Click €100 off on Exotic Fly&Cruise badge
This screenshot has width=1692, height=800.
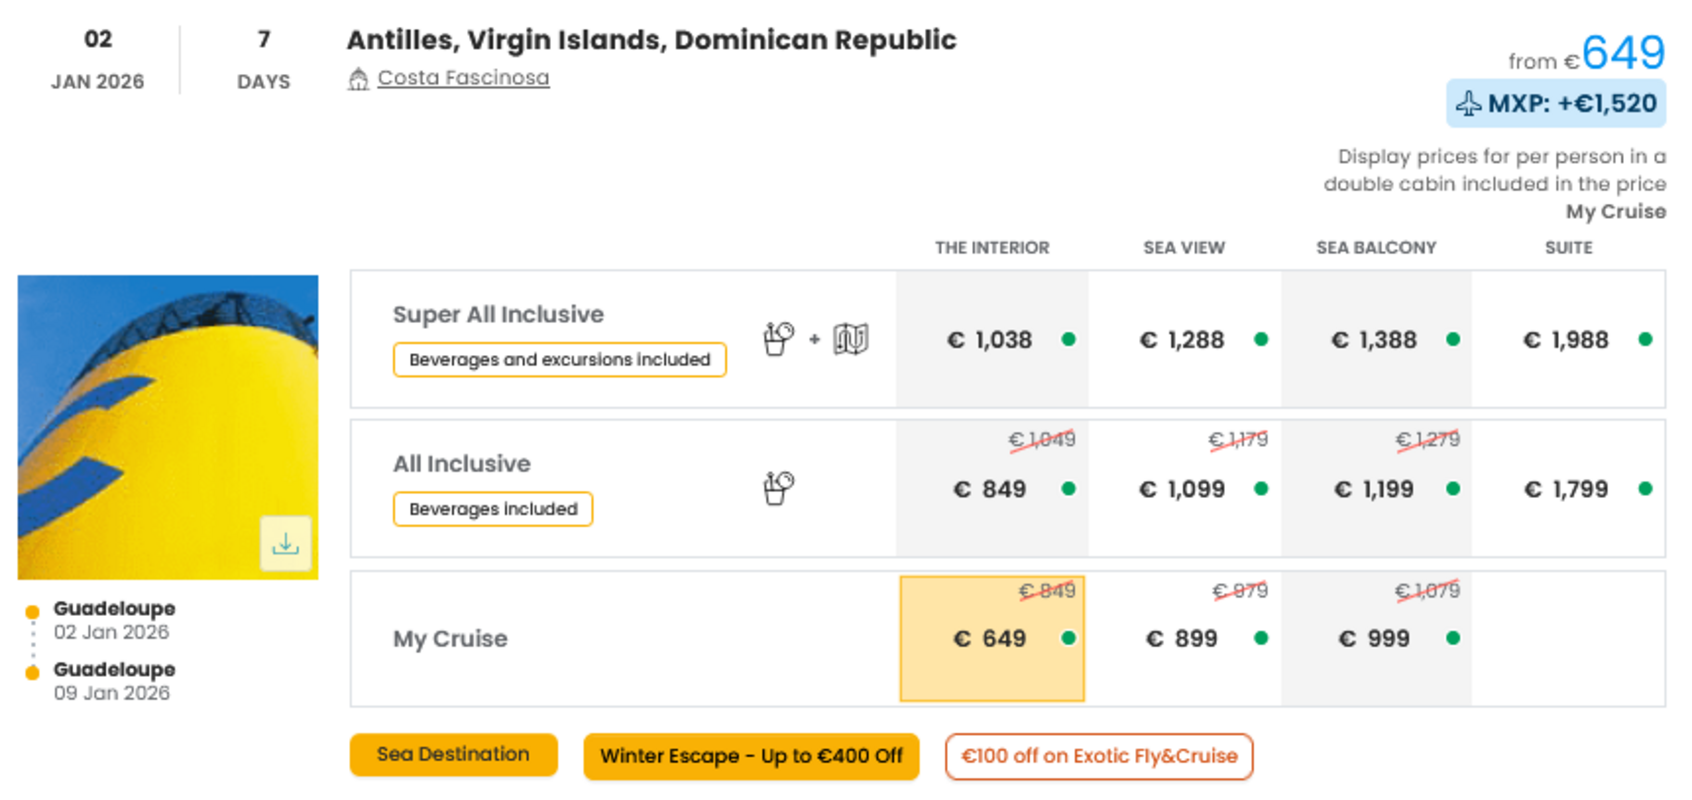tap(1099, 757)
